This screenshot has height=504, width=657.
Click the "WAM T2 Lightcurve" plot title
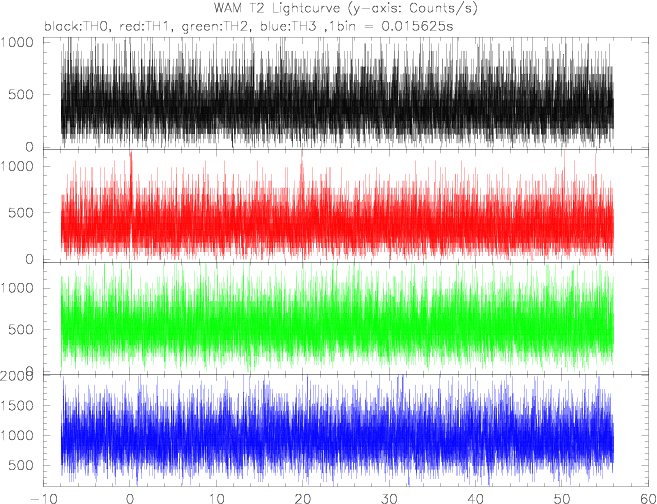(x=277, y=8)
